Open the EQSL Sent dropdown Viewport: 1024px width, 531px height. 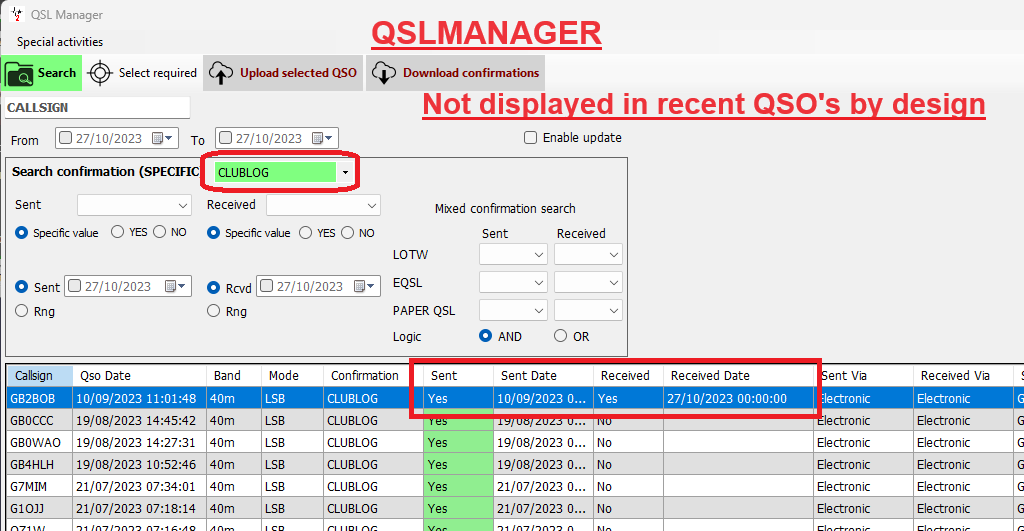(x=513, y=282)
